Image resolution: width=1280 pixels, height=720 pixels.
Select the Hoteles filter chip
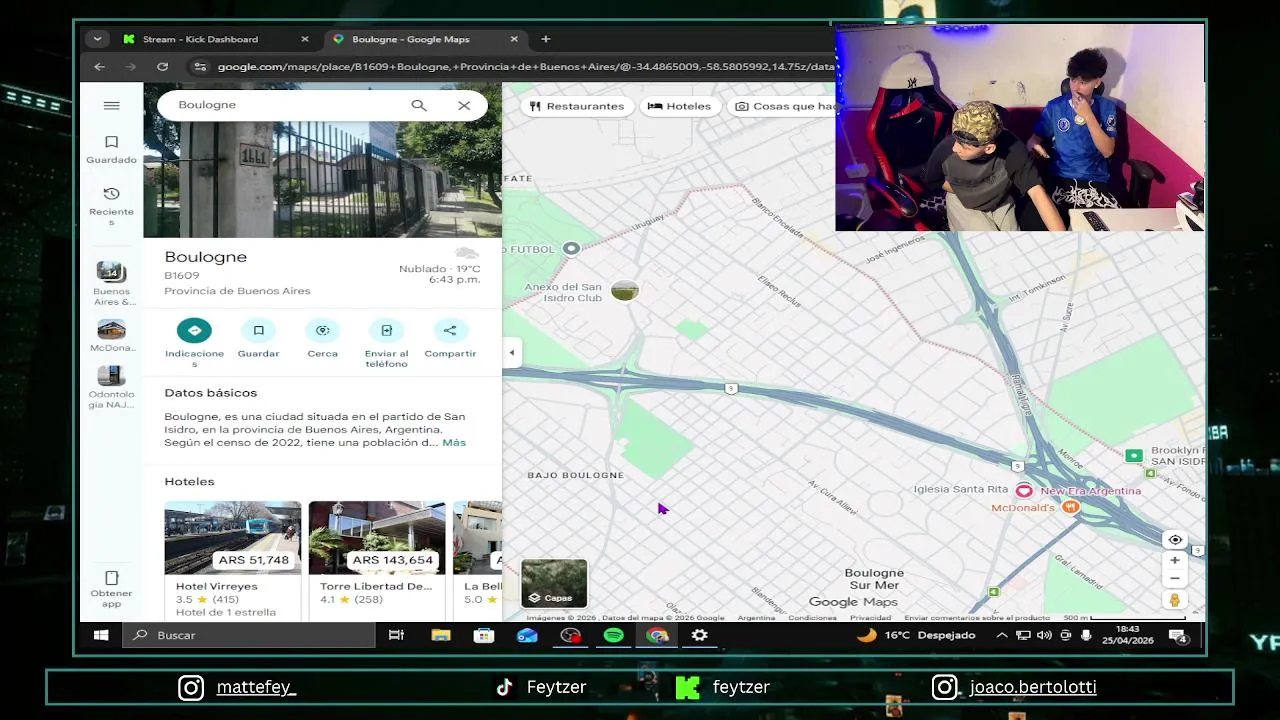click(x=679, y=106)
